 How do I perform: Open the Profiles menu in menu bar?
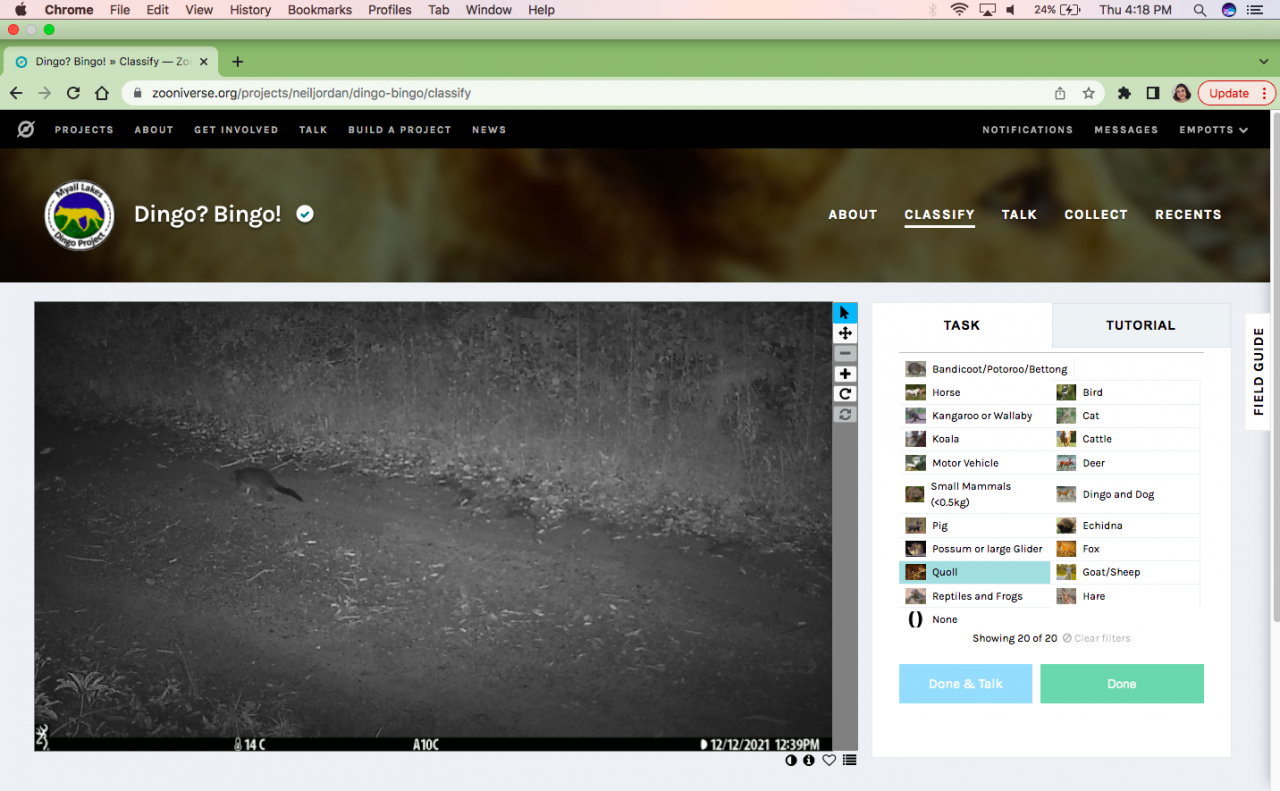(390, 10)
